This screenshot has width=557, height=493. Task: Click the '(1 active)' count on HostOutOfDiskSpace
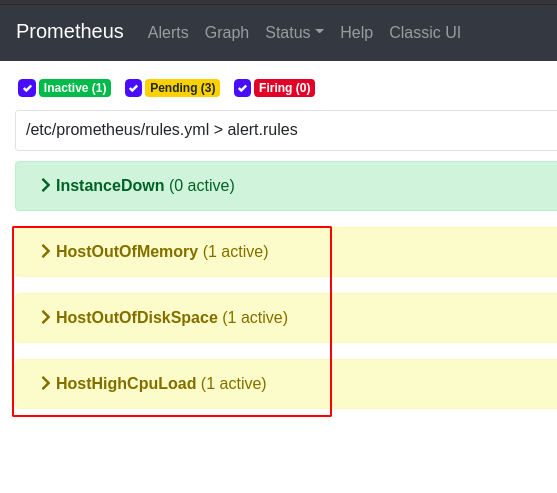pos(255,318)
